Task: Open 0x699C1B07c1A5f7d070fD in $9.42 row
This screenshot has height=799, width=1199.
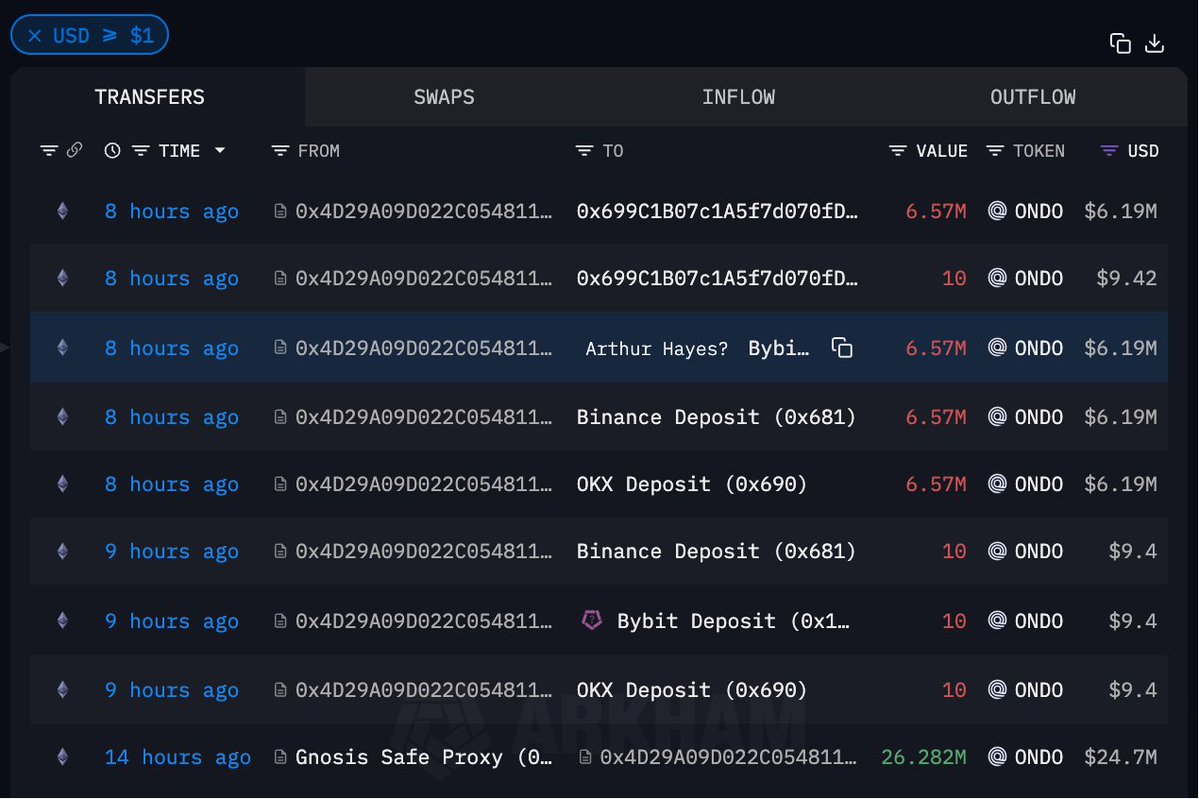Action: click(x=717, y=278)
